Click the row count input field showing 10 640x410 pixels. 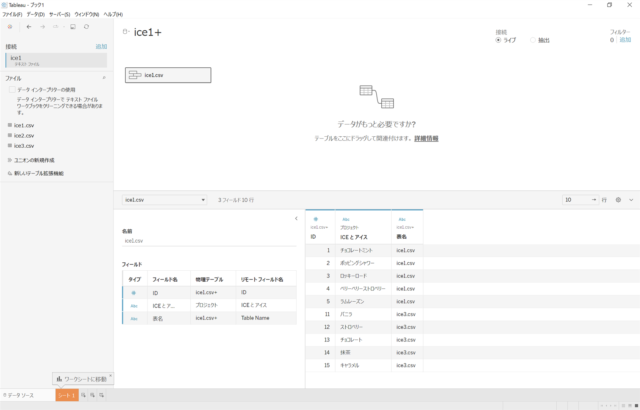[x=577, y=200]
